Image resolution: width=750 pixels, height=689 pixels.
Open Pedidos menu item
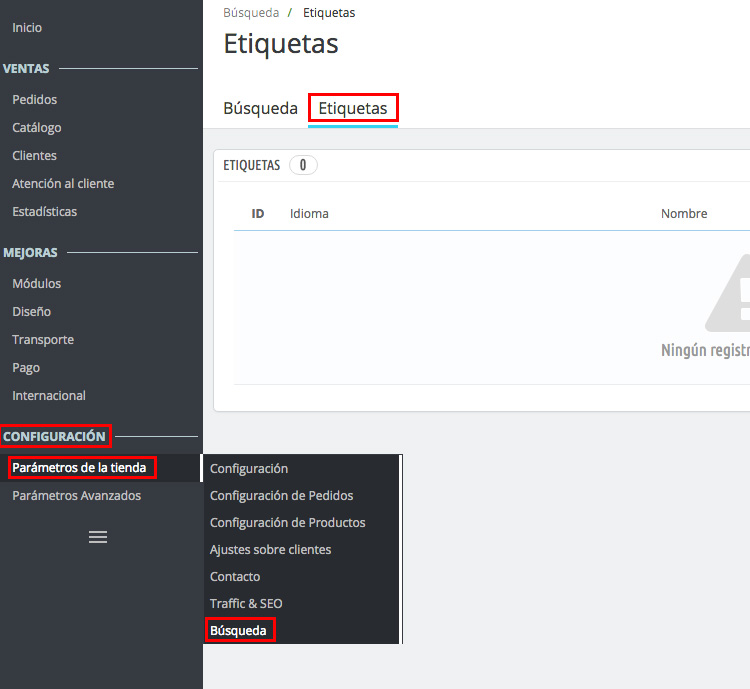pos(34,100)
